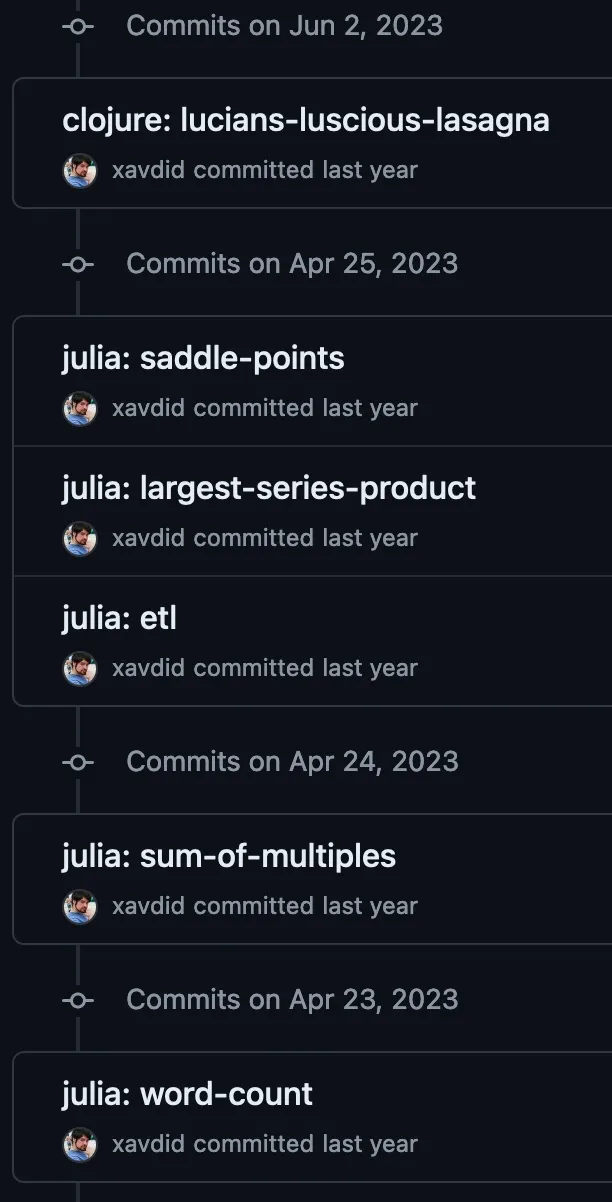The image size is (612, 1202).
Task: Click commit marker icon for Apr 23, 2023
Action: (x=78, y=1000)
